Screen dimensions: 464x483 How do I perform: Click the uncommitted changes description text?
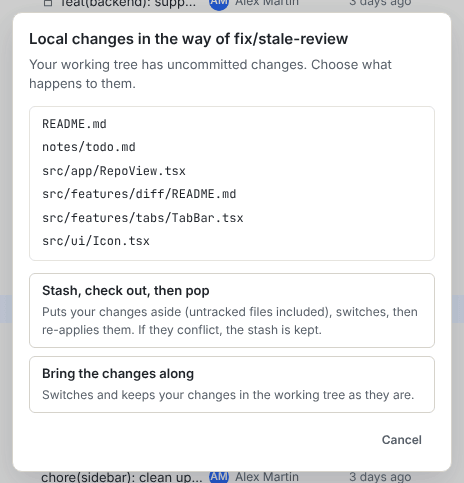pyautogui.click(x=210, y=74)
